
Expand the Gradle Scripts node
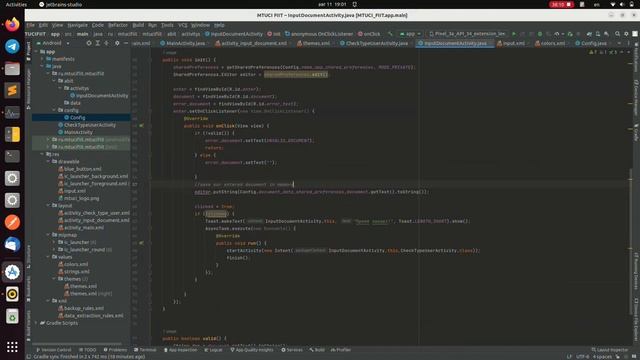(x=36, y=323)
